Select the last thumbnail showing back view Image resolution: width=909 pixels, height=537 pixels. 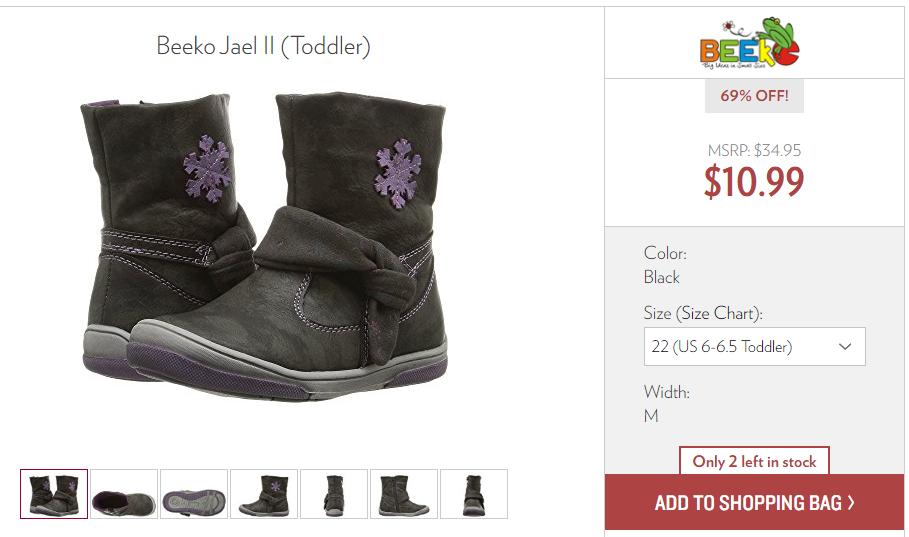474,494
